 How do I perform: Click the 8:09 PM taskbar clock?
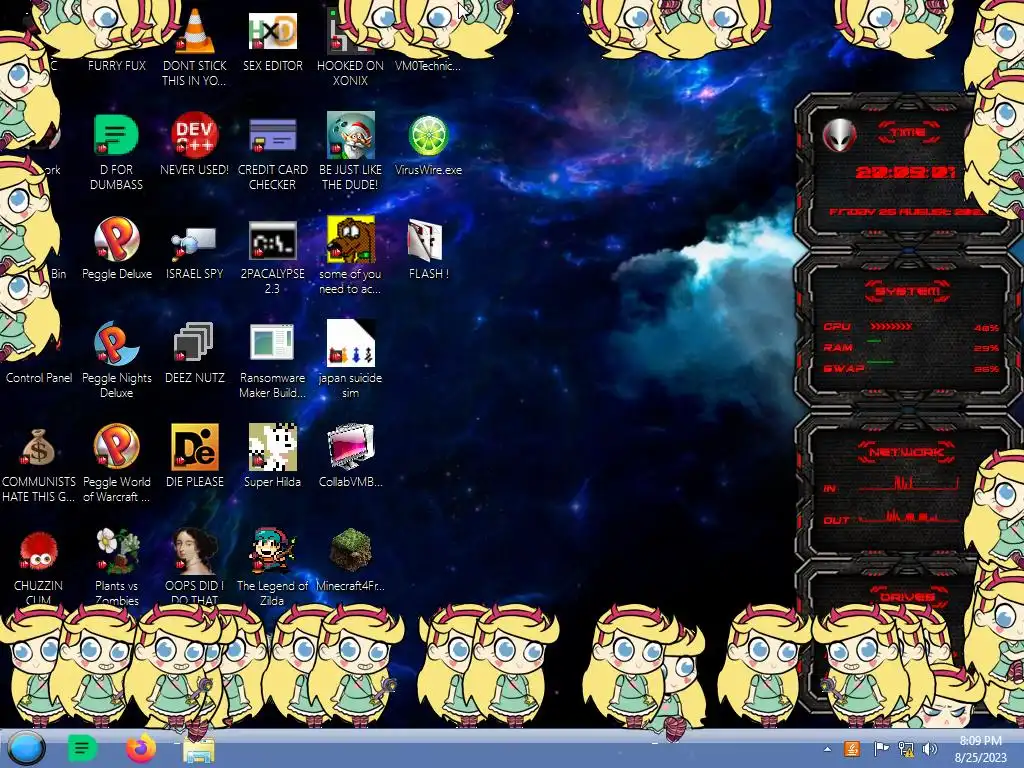[x=980, y=749]
